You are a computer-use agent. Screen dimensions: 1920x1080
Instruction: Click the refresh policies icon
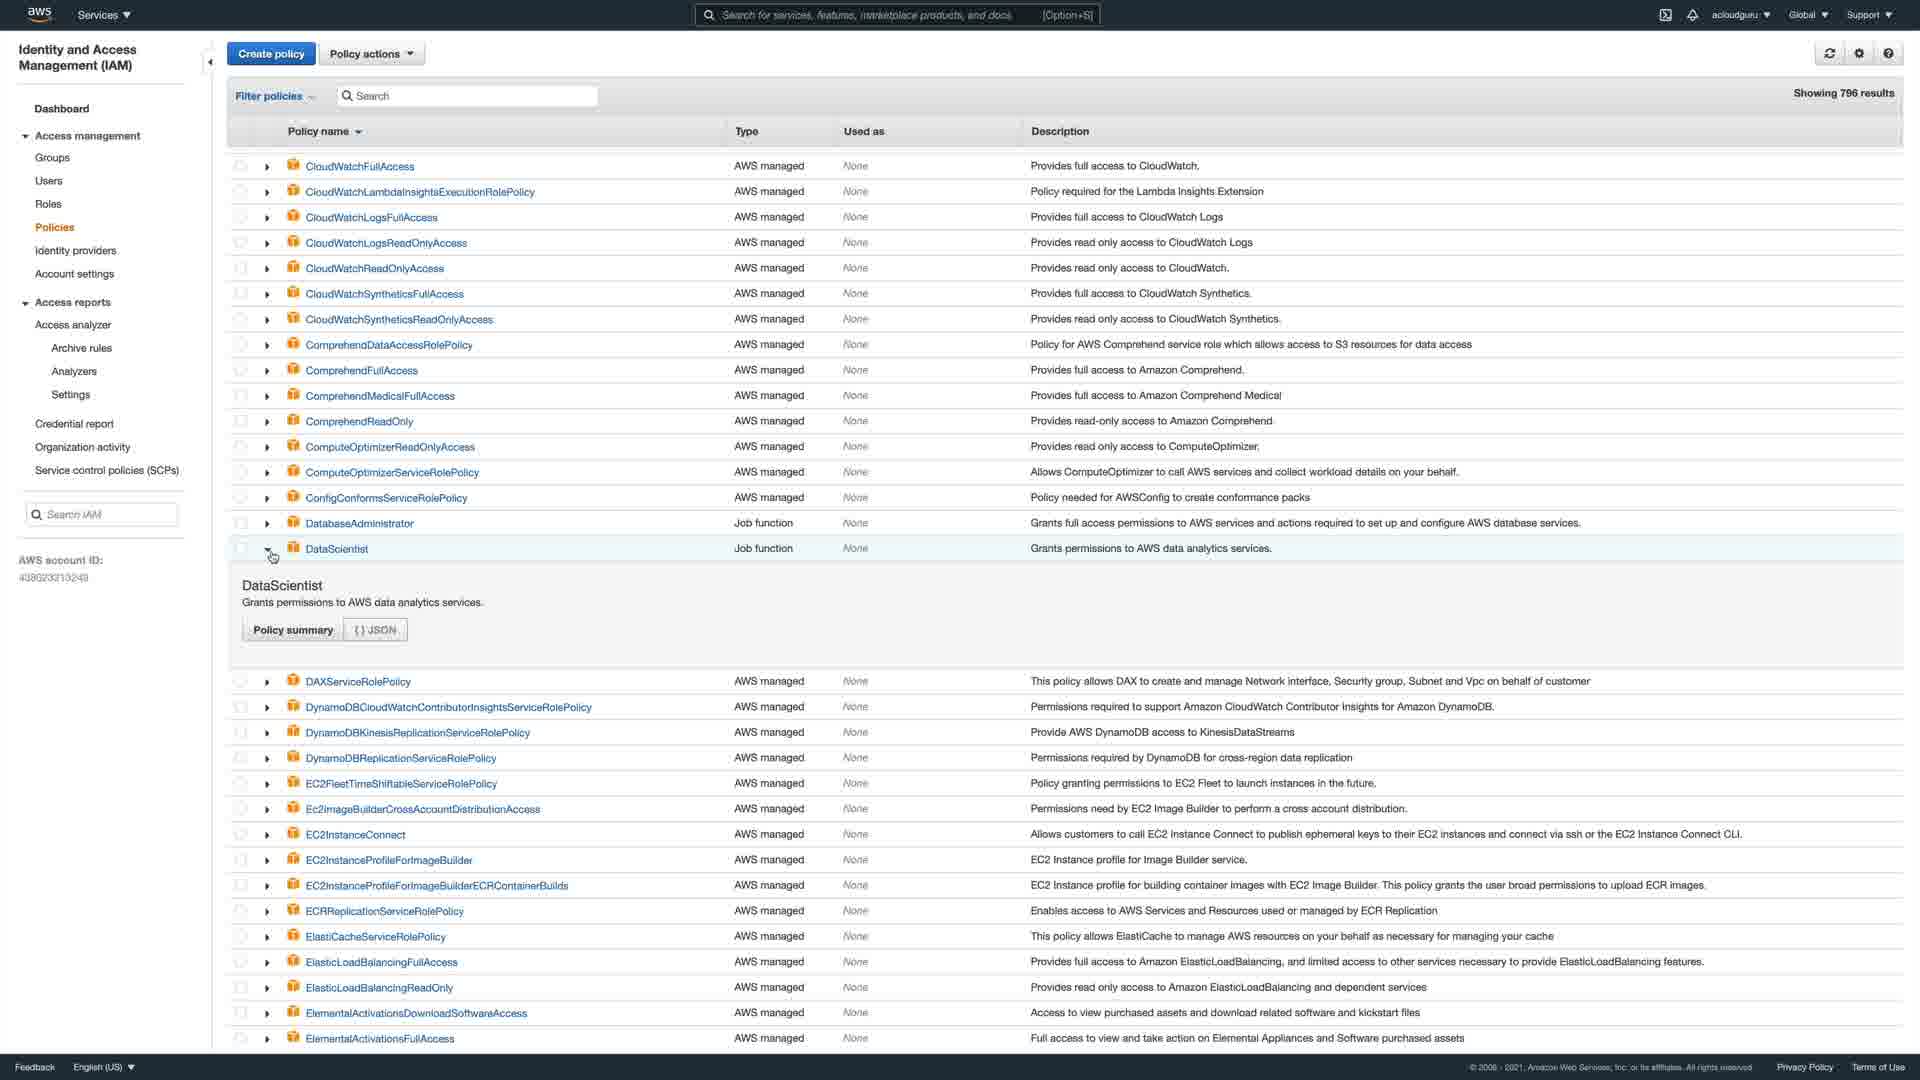(1829, 54)
